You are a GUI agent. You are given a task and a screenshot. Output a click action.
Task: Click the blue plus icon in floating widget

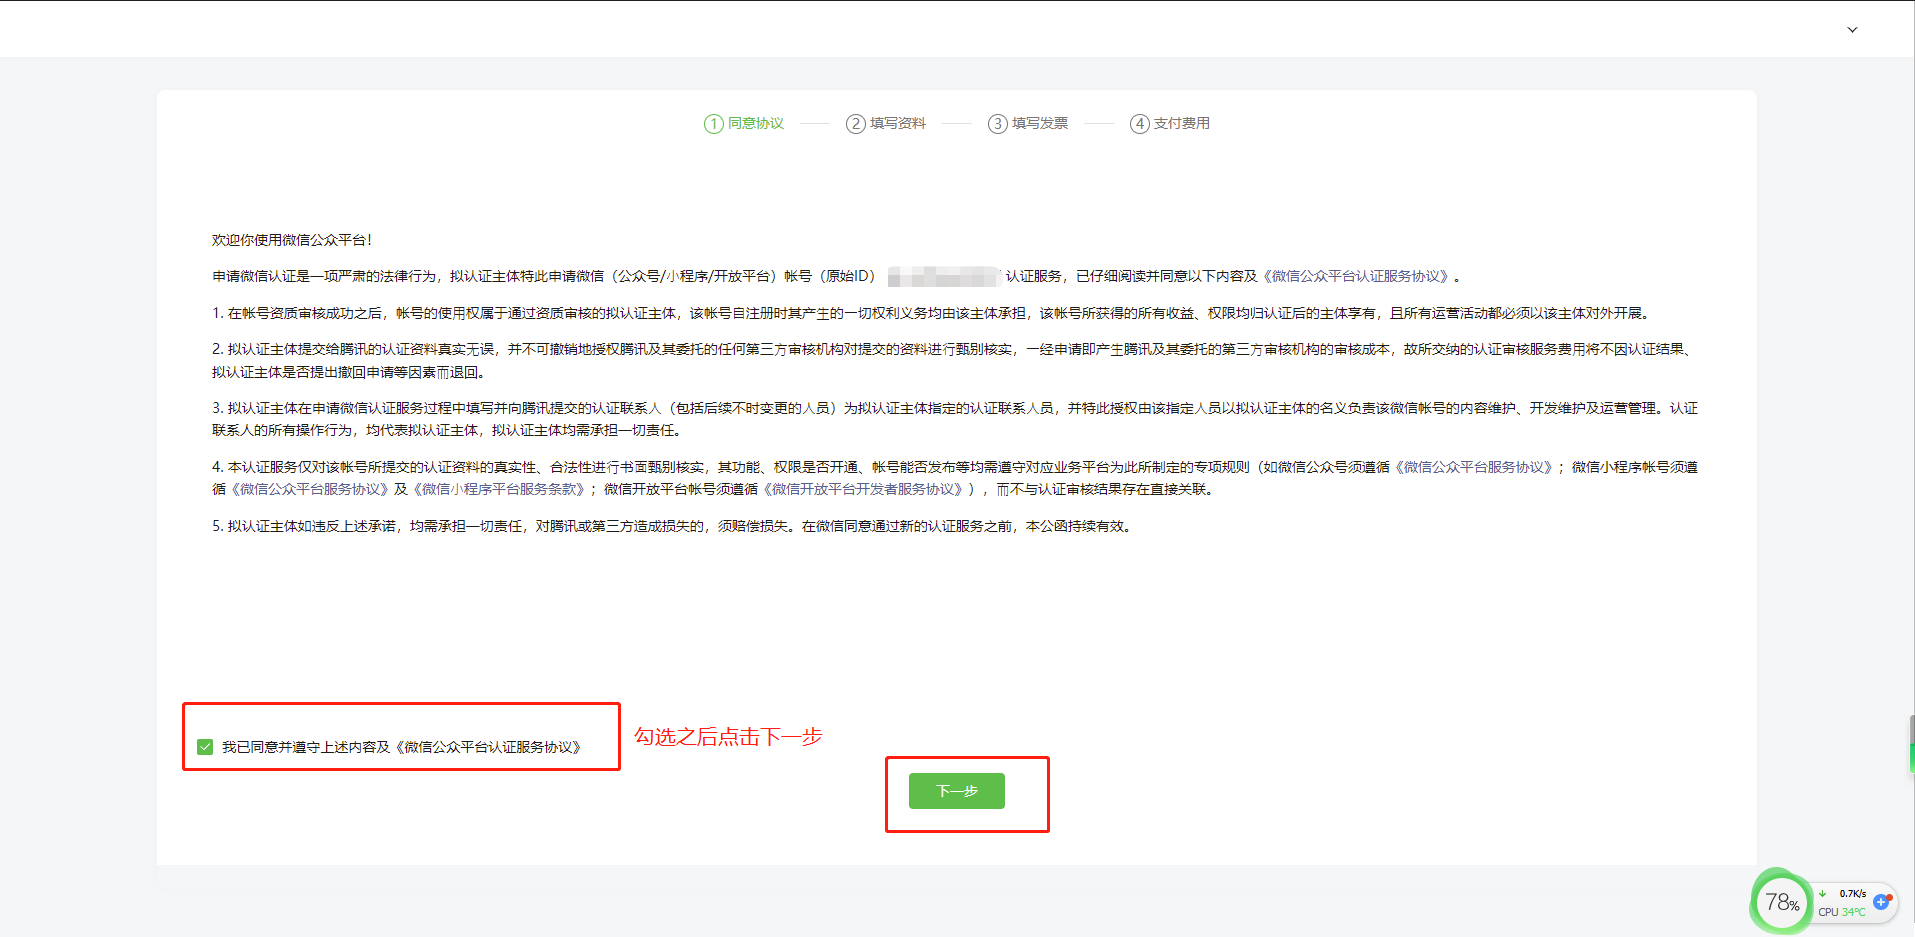(x=1881, y=902)
